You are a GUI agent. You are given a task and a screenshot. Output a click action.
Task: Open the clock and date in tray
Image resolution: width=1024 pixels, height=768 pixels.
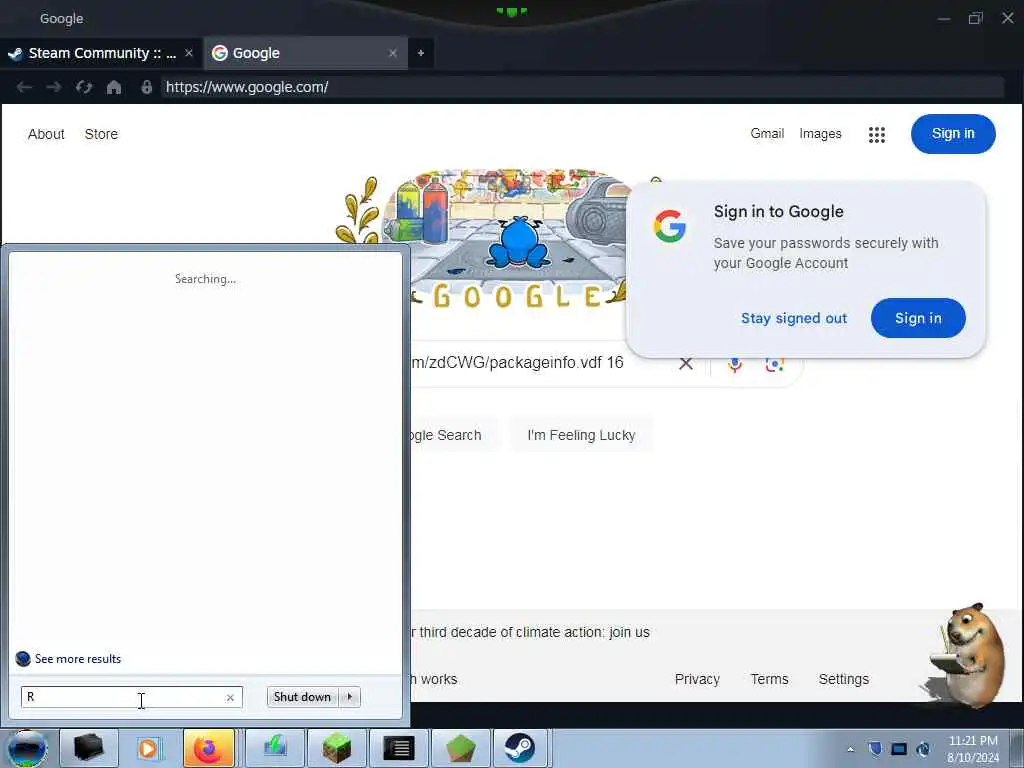click(972, 749)
